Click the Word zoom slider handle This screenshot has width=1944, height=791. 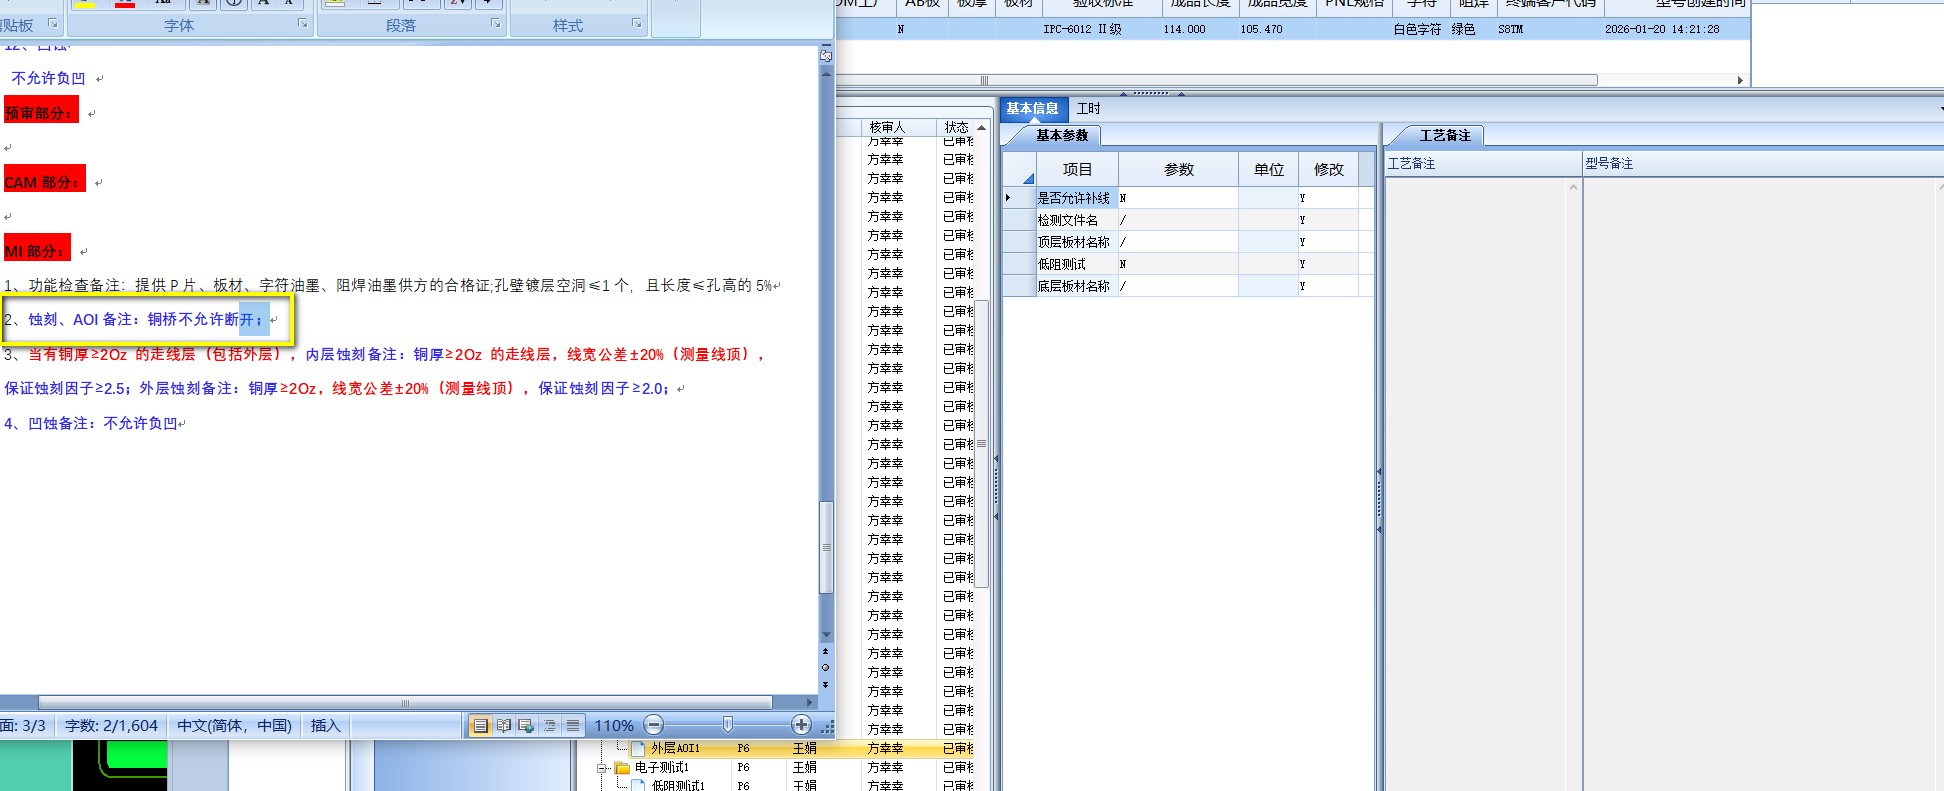728,724
